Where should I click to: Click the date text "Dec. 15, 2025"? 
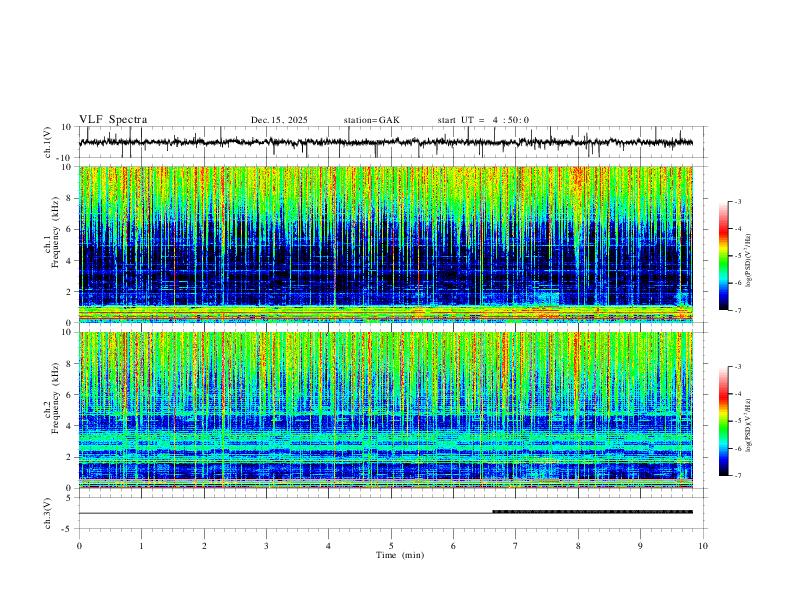click(279, 120)
